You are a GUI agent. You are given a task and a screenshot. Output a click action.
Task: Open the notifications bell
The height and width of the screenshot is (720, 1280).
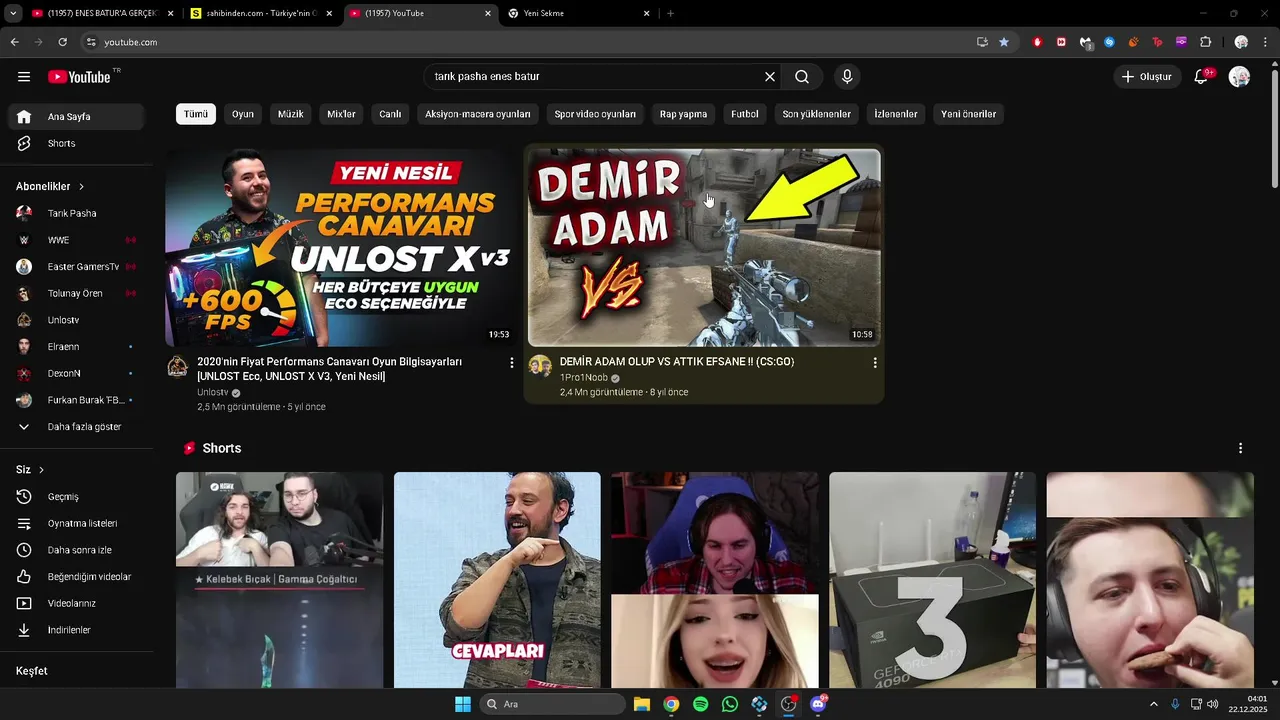tap(1202, 77)
